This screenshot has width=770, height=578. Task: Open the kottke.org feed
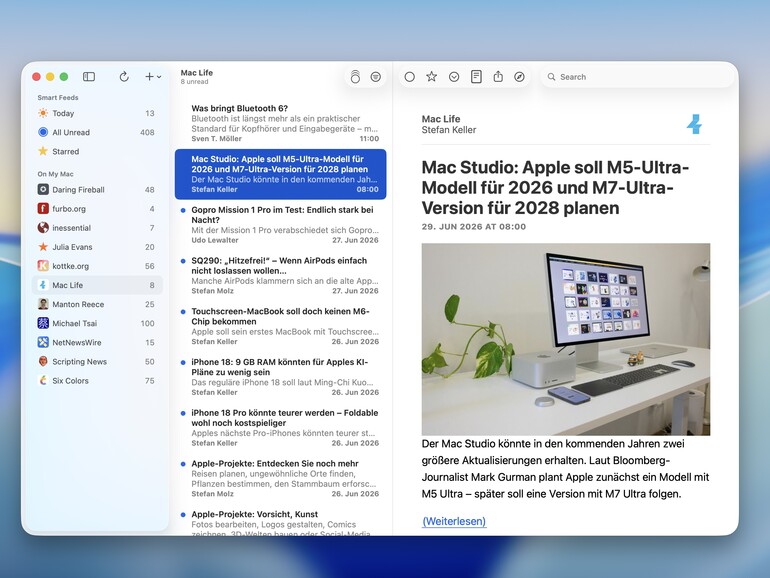pos(97,266)
